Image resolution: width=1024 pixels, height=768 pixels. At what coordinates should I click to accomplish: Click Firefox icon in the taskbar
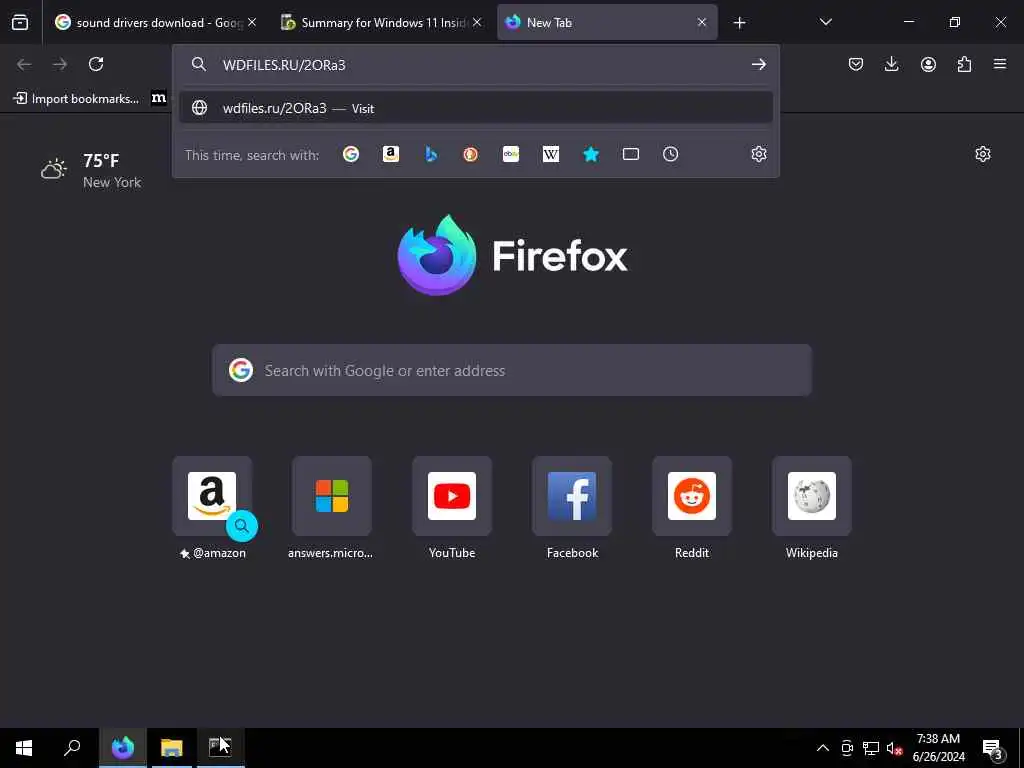click(123, 748)
